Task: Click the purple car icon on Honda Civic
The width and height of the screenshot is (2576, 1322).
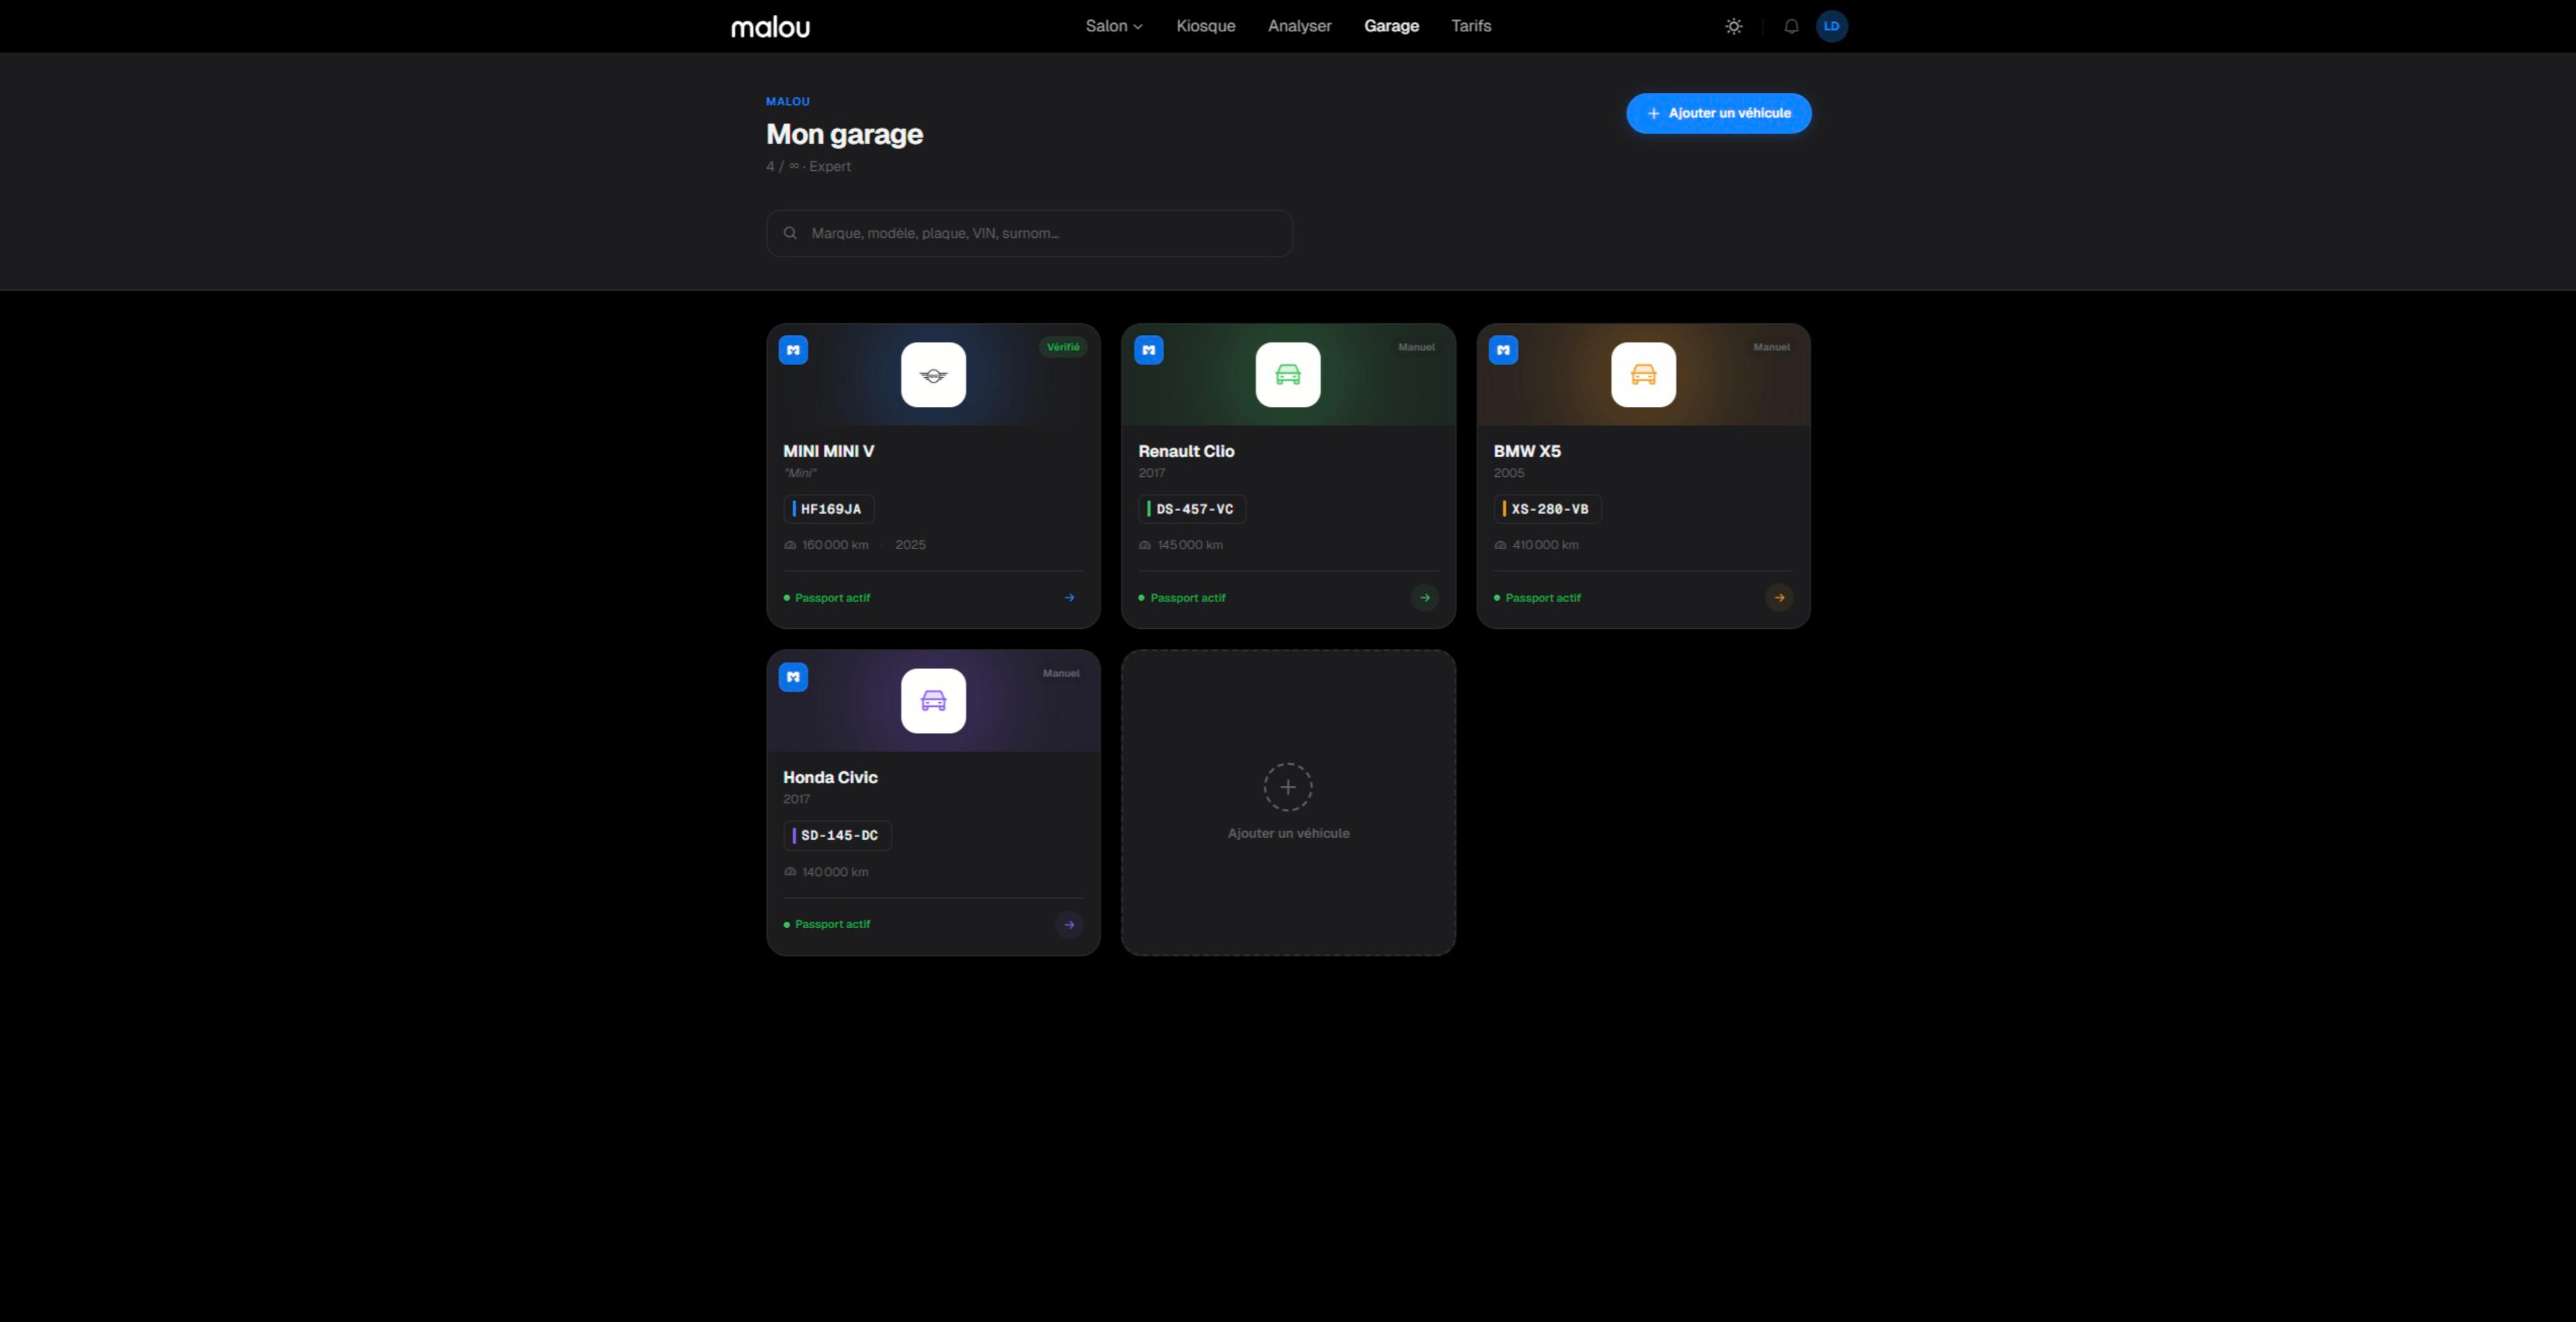Action: click(x=933, y=701)
